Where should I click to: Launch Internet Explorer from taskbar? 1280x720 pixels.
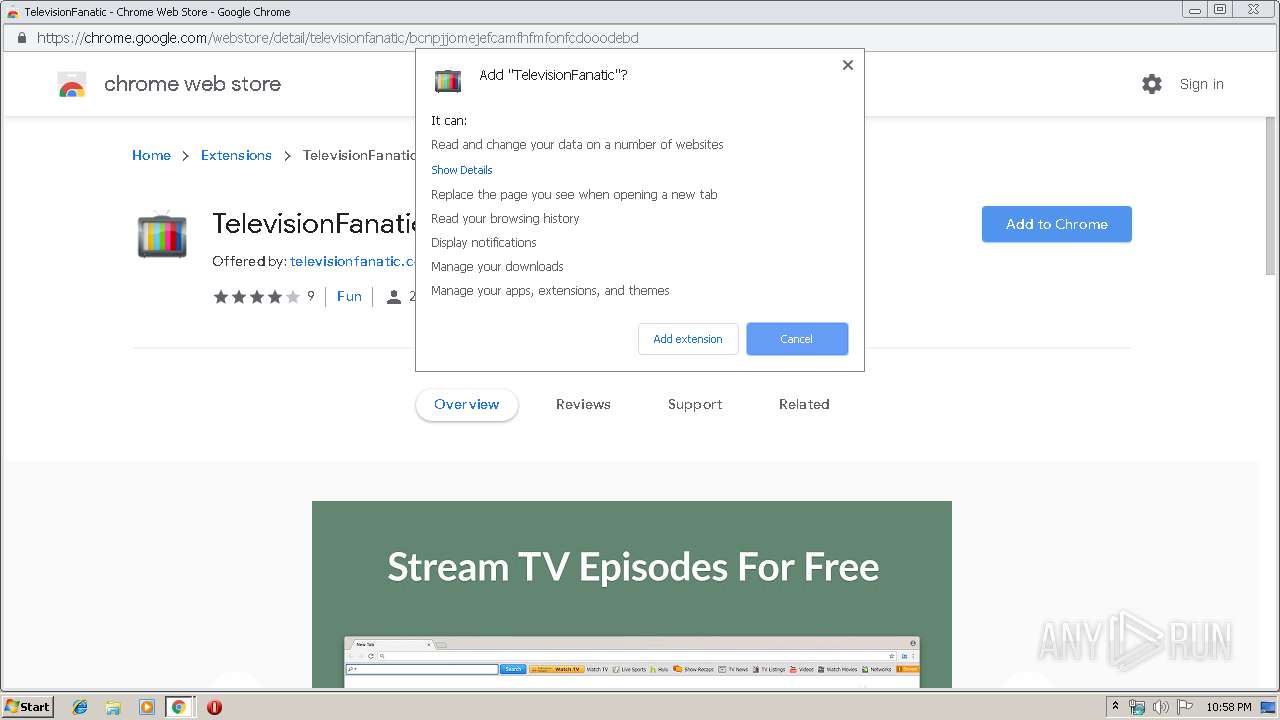80,707
